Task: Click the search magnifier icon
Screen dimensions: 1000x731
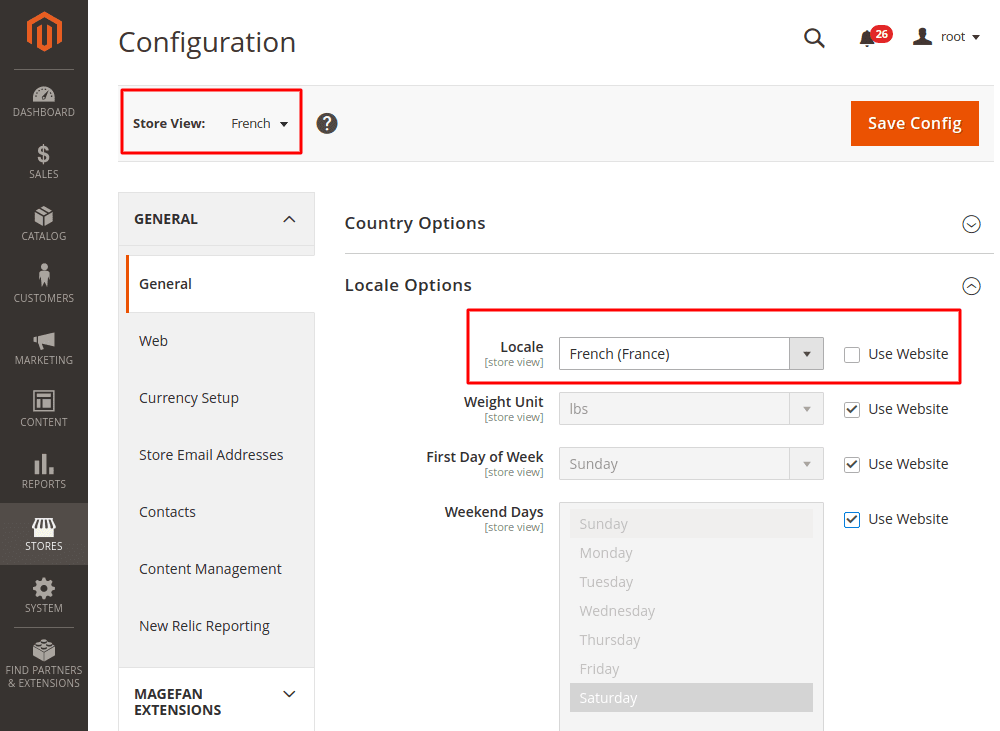Action: (814, 38)
